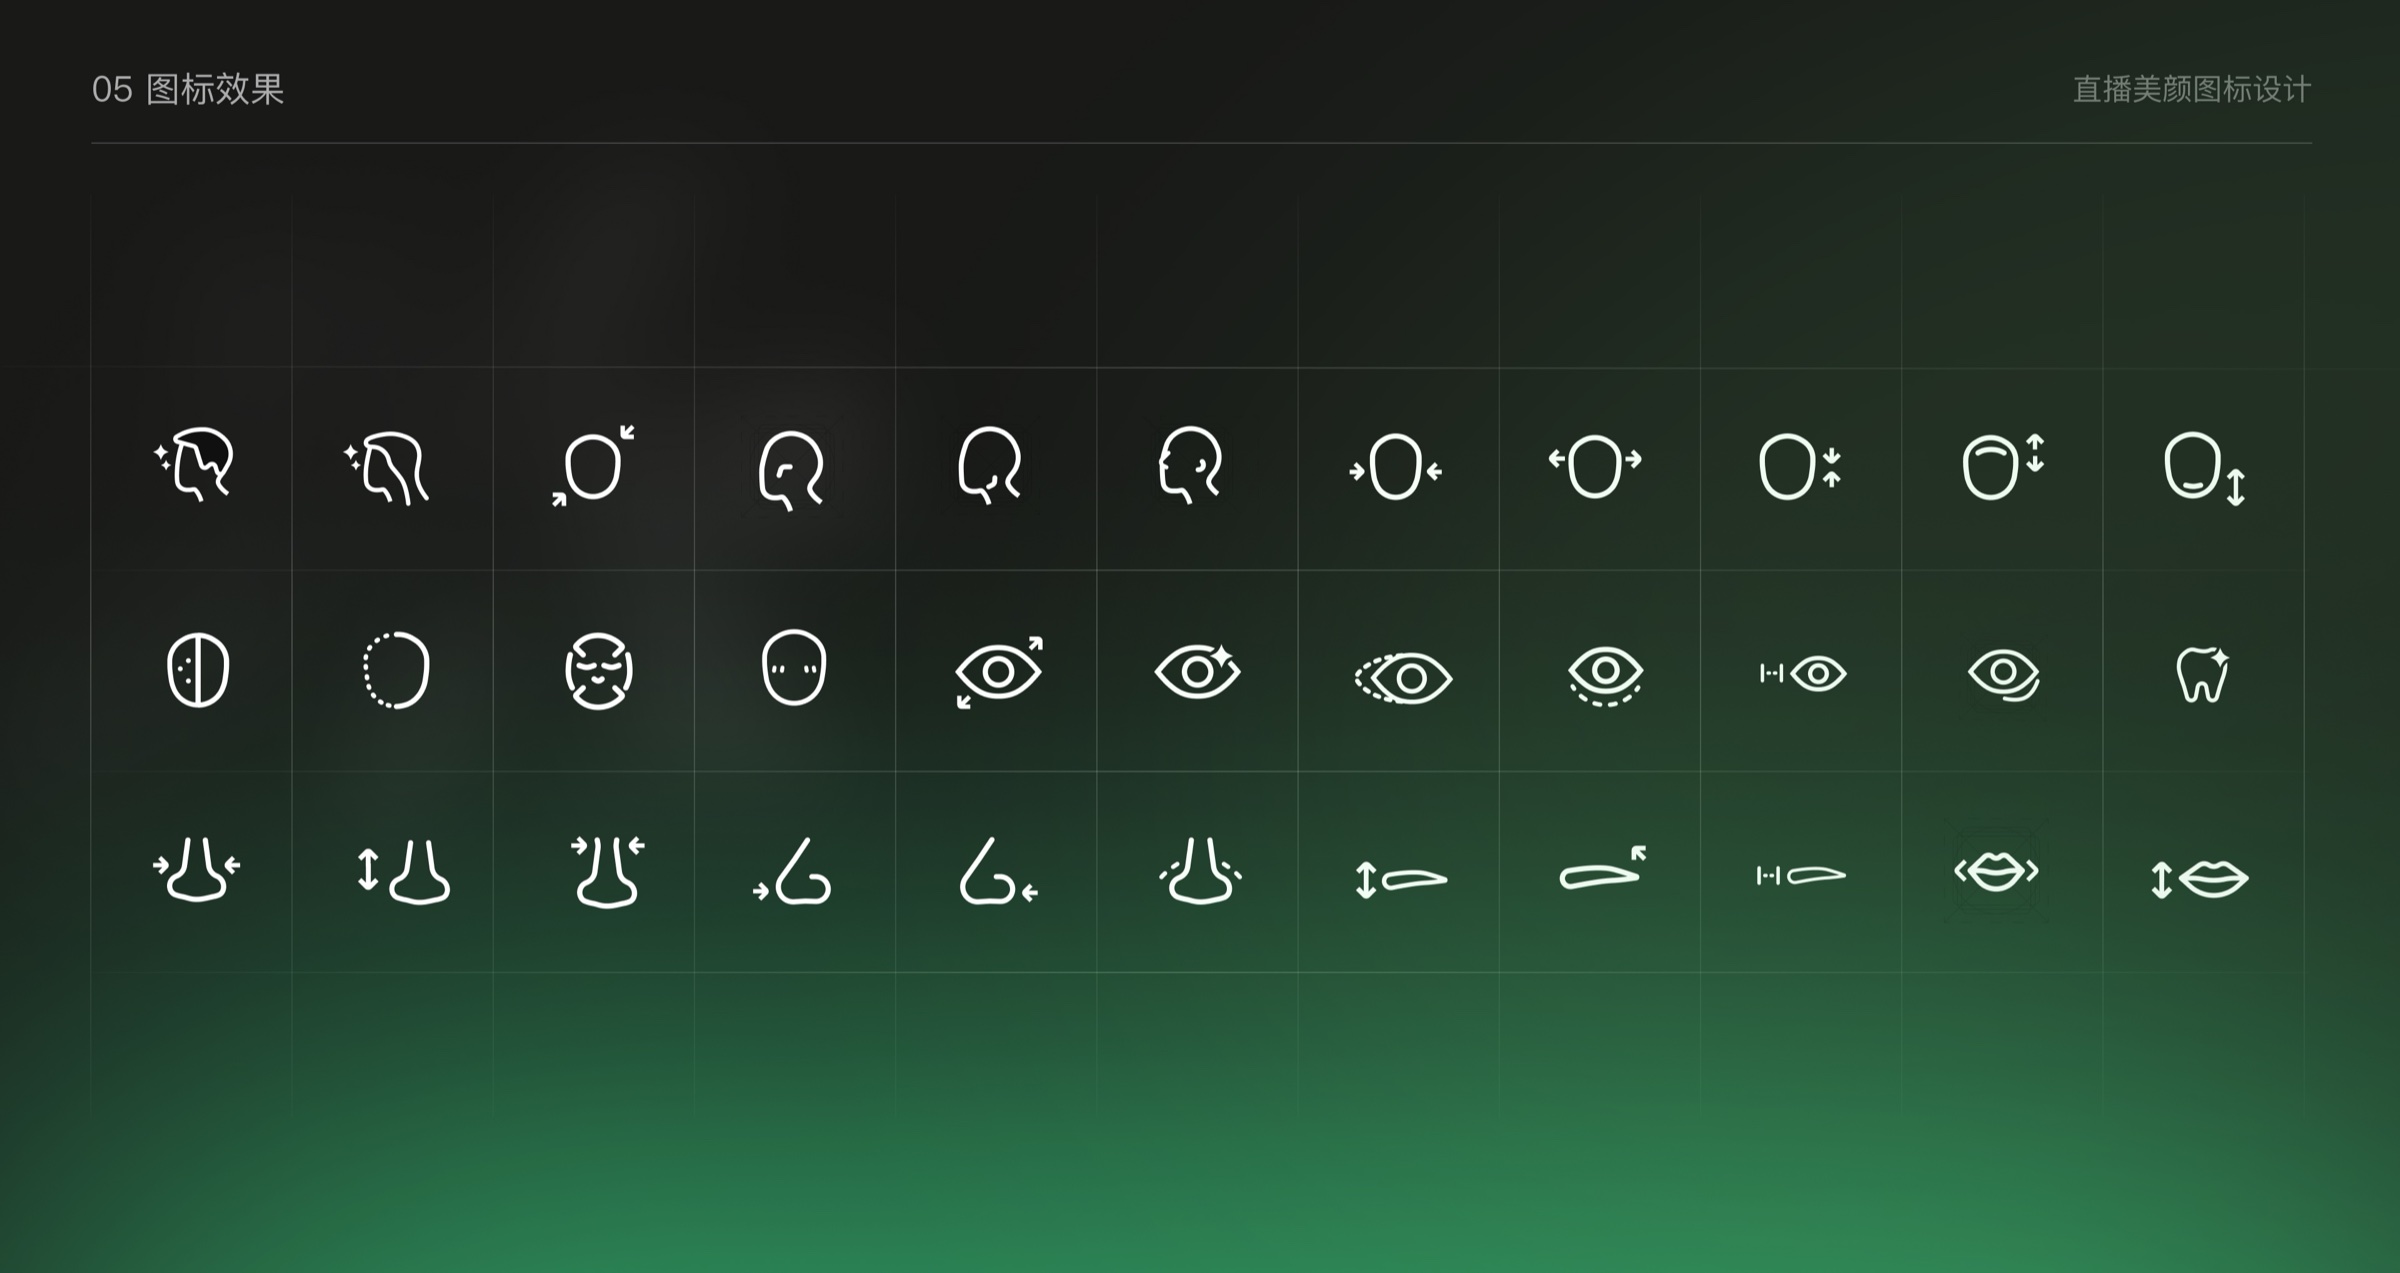Choose the lip thickness icon with vertical arrow
Screen dimensions: 2400x1273
(x=2200, y=879)
